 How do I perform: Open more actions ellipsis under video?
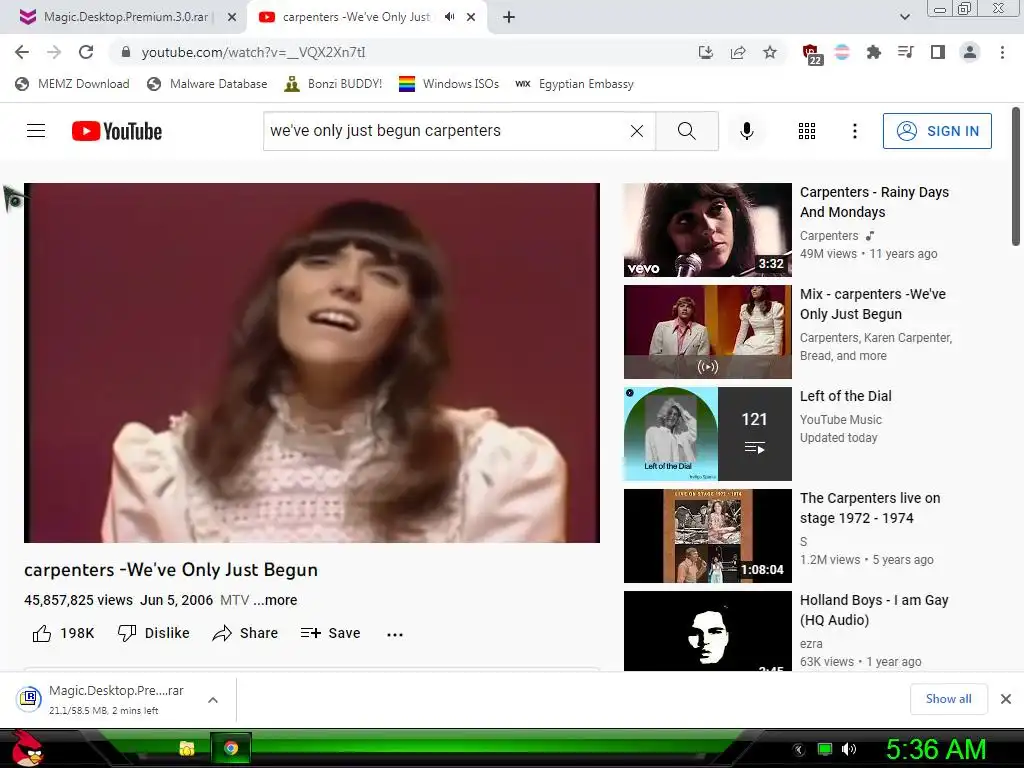[x=395, y=633]
